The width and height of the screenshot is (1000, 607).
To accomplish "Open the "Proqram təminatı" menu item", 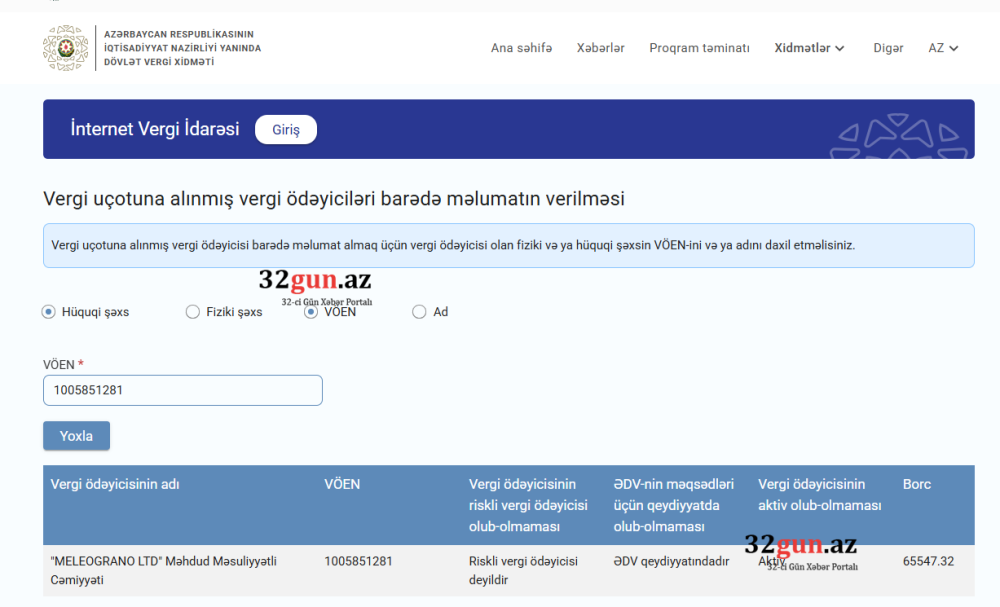I will click(x=699, y=47).
